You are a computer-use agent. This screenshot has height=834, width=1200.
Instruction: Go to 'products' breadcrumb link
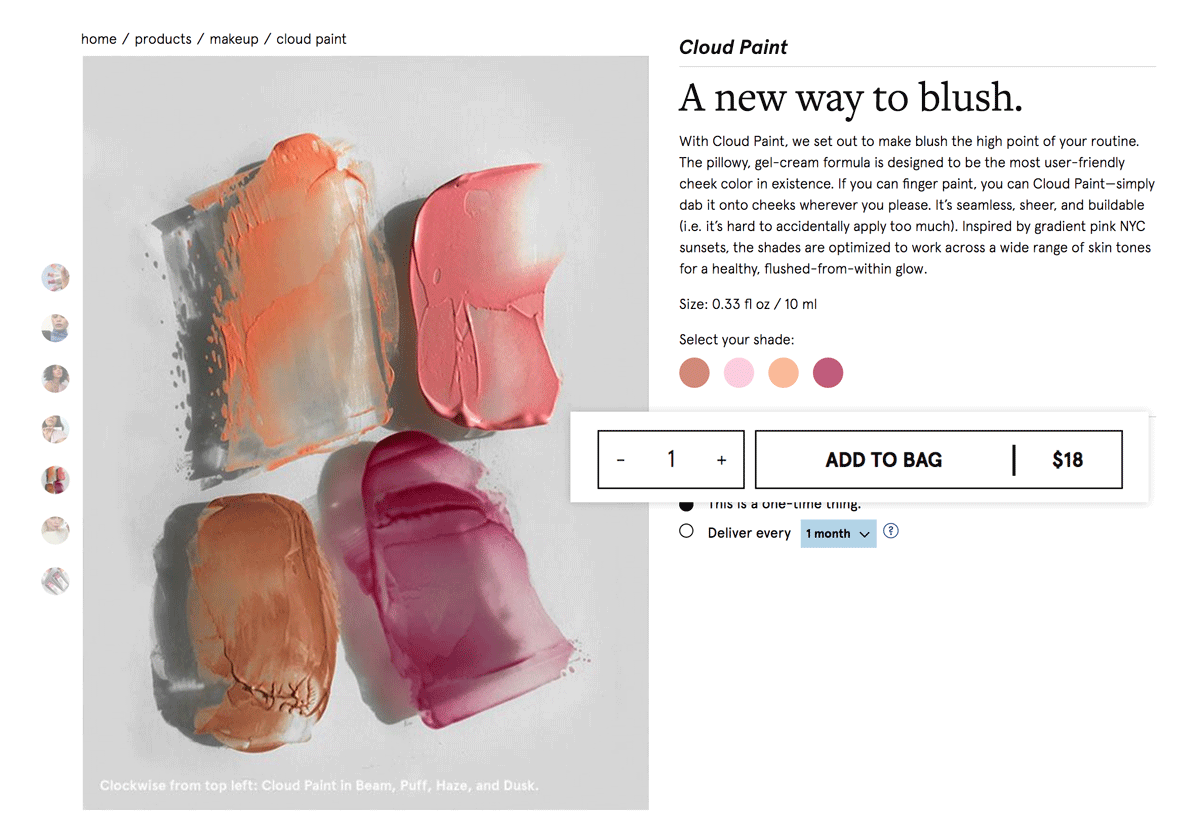pyautogui.click(x=163, y=39)
